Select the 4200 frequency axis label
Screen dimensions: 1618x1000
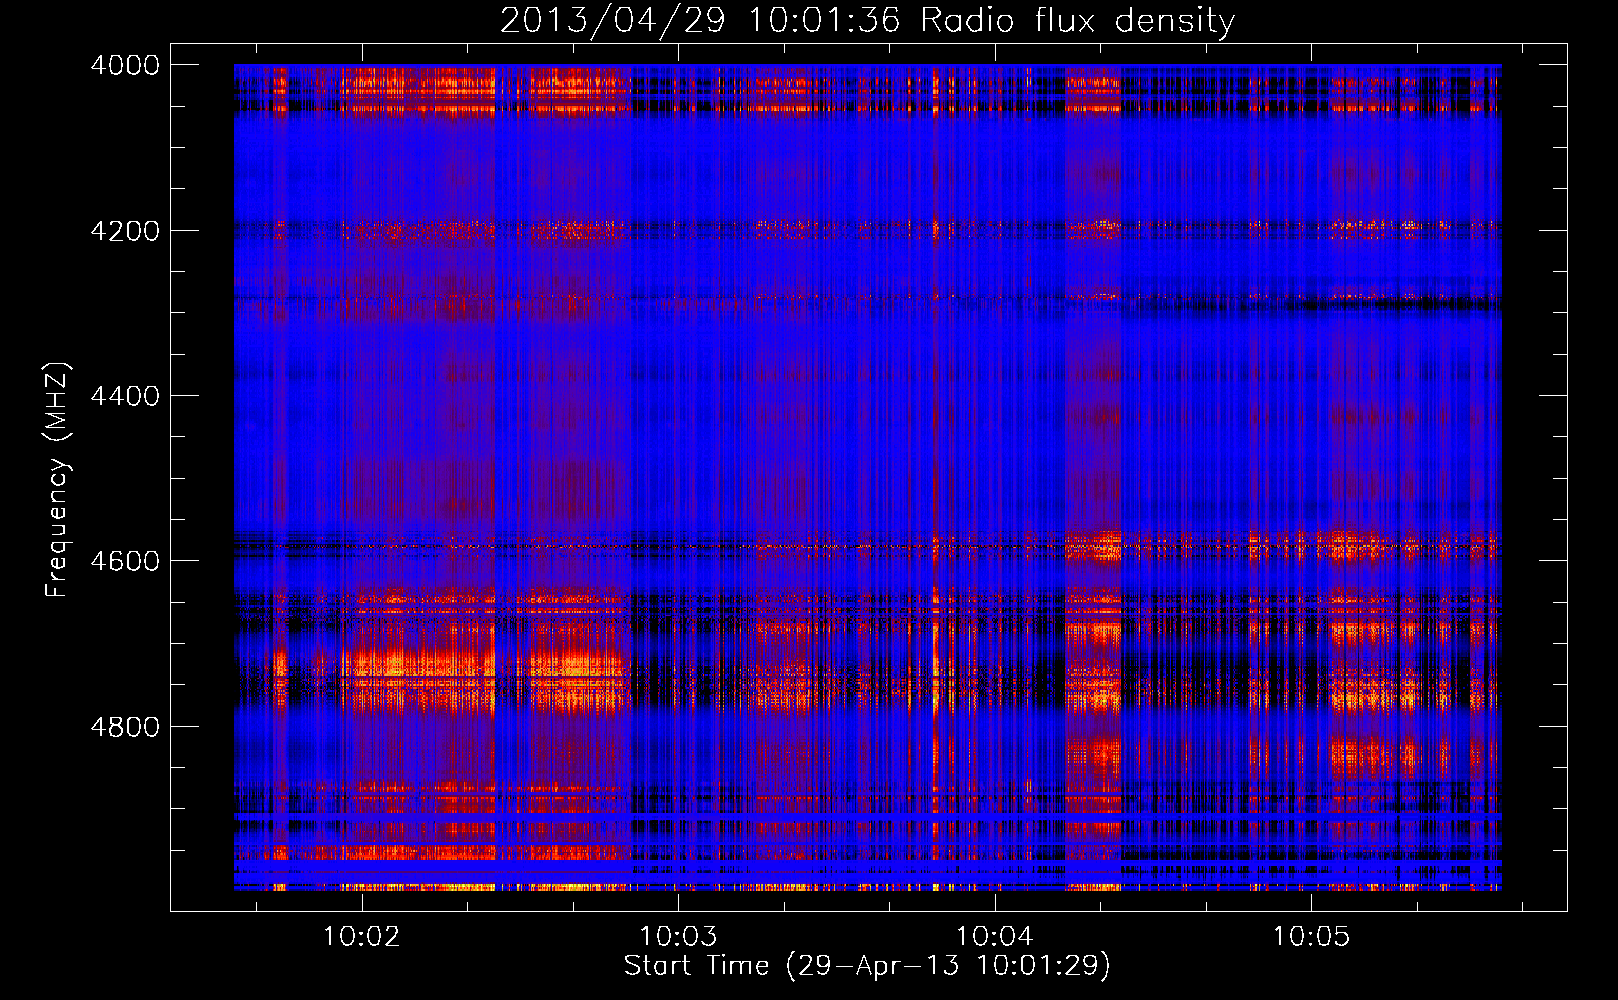click(125, 231)
